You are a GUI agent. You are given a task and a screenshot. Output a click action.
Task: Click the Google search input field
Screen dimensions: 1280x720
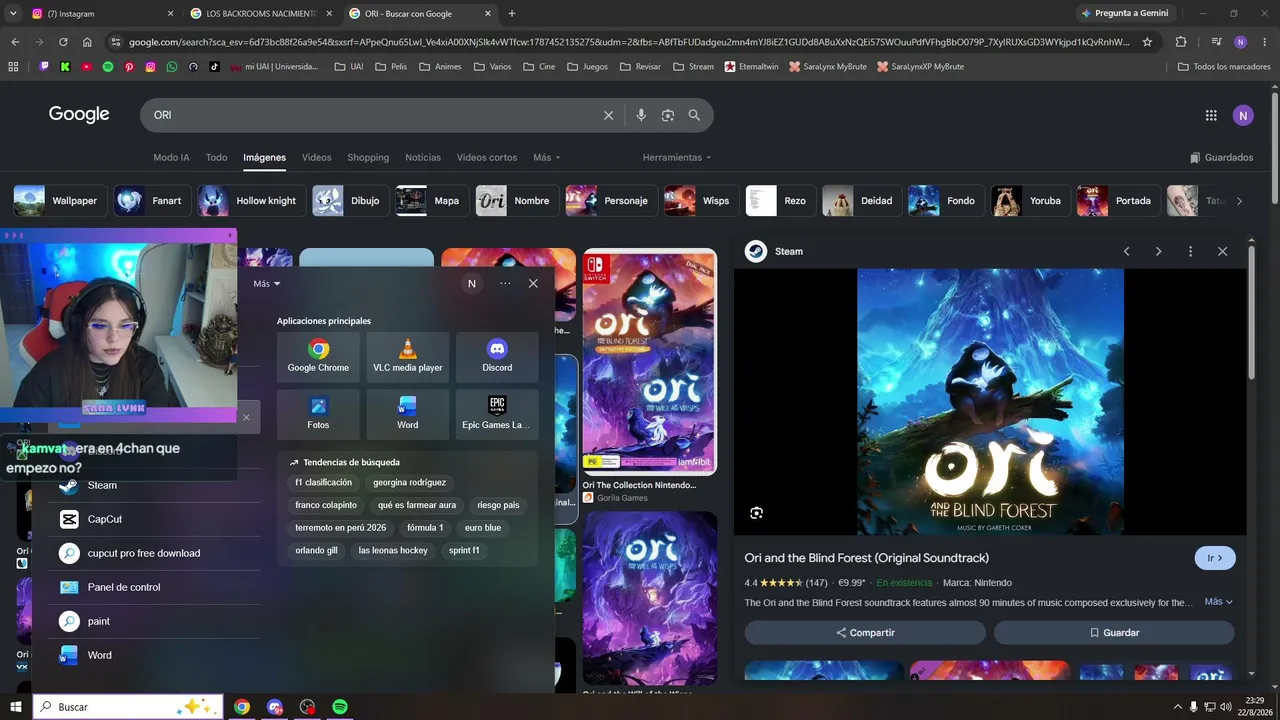375,115
